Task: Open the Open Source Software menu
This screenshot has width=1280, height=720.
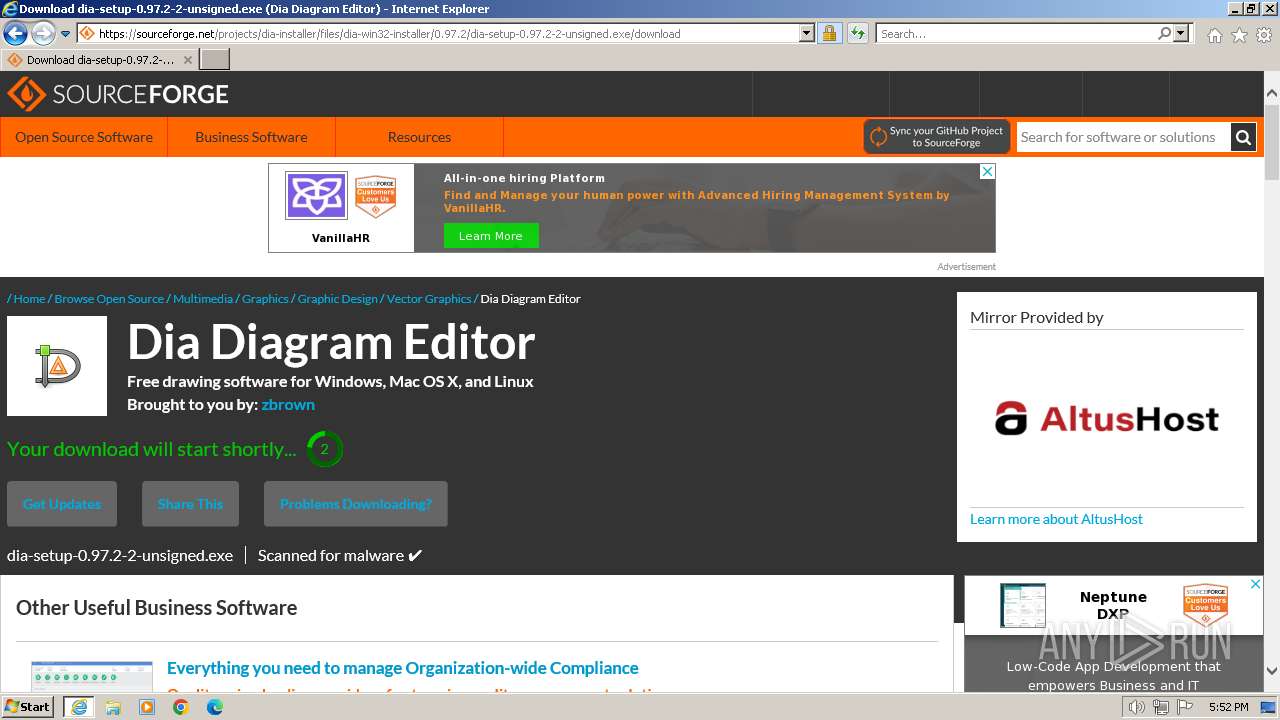Action: (84, 137)
